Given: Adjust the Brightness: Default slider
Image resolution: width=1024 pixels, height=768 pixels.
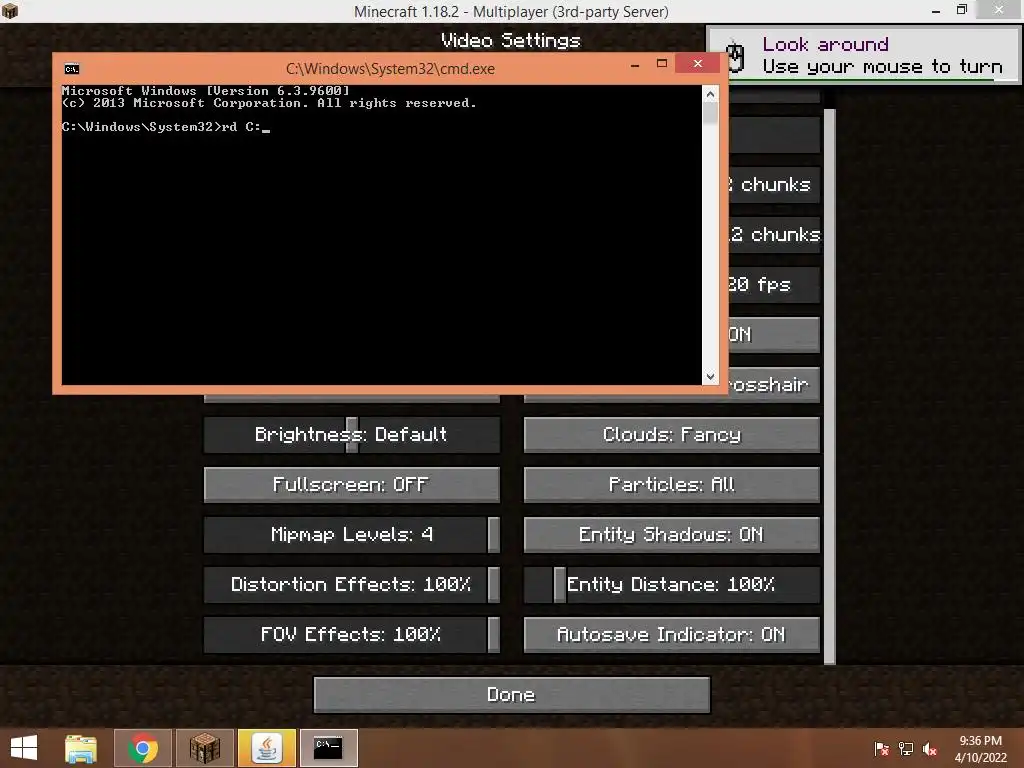Looking at the screenshot, I should [x=351, y=434].
